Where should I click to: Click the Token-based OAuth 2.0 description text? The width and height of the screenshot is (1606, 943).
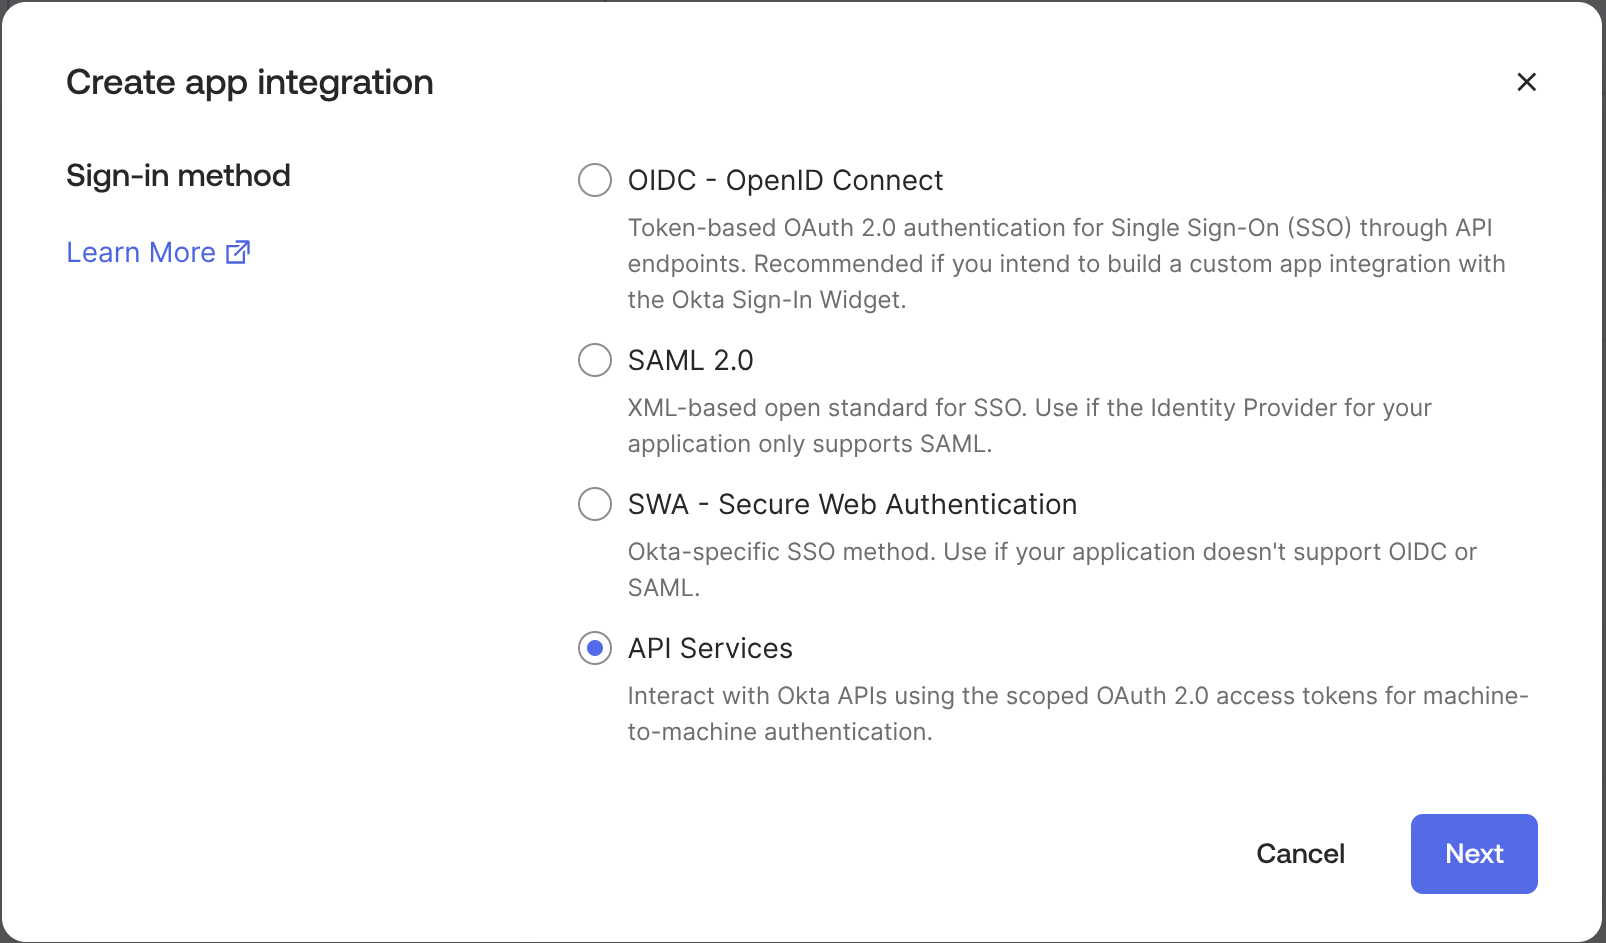pyautogui.click(x=1066, y=264)
